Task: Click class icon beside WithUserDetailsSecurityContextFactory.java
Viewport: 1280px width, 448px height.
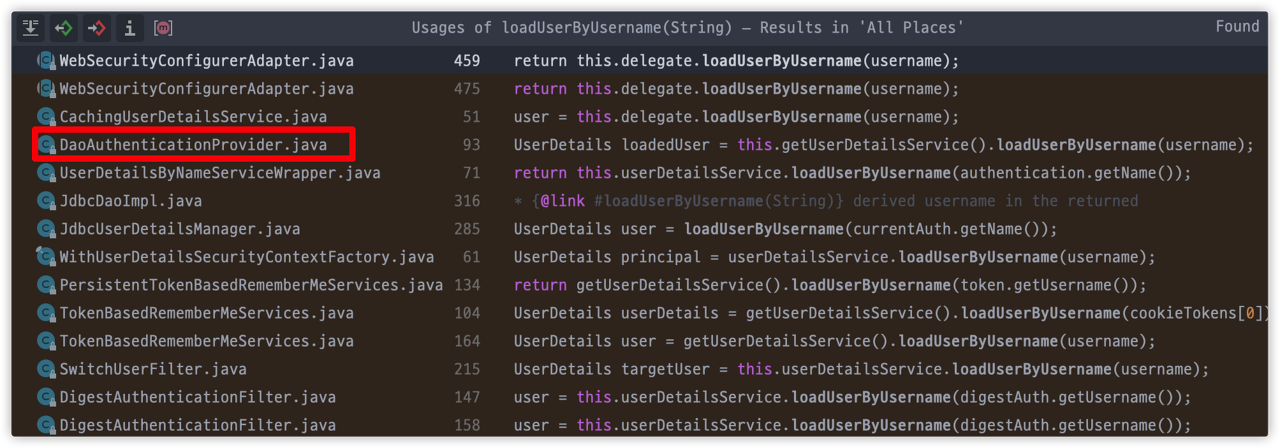Action: [46, 257]
